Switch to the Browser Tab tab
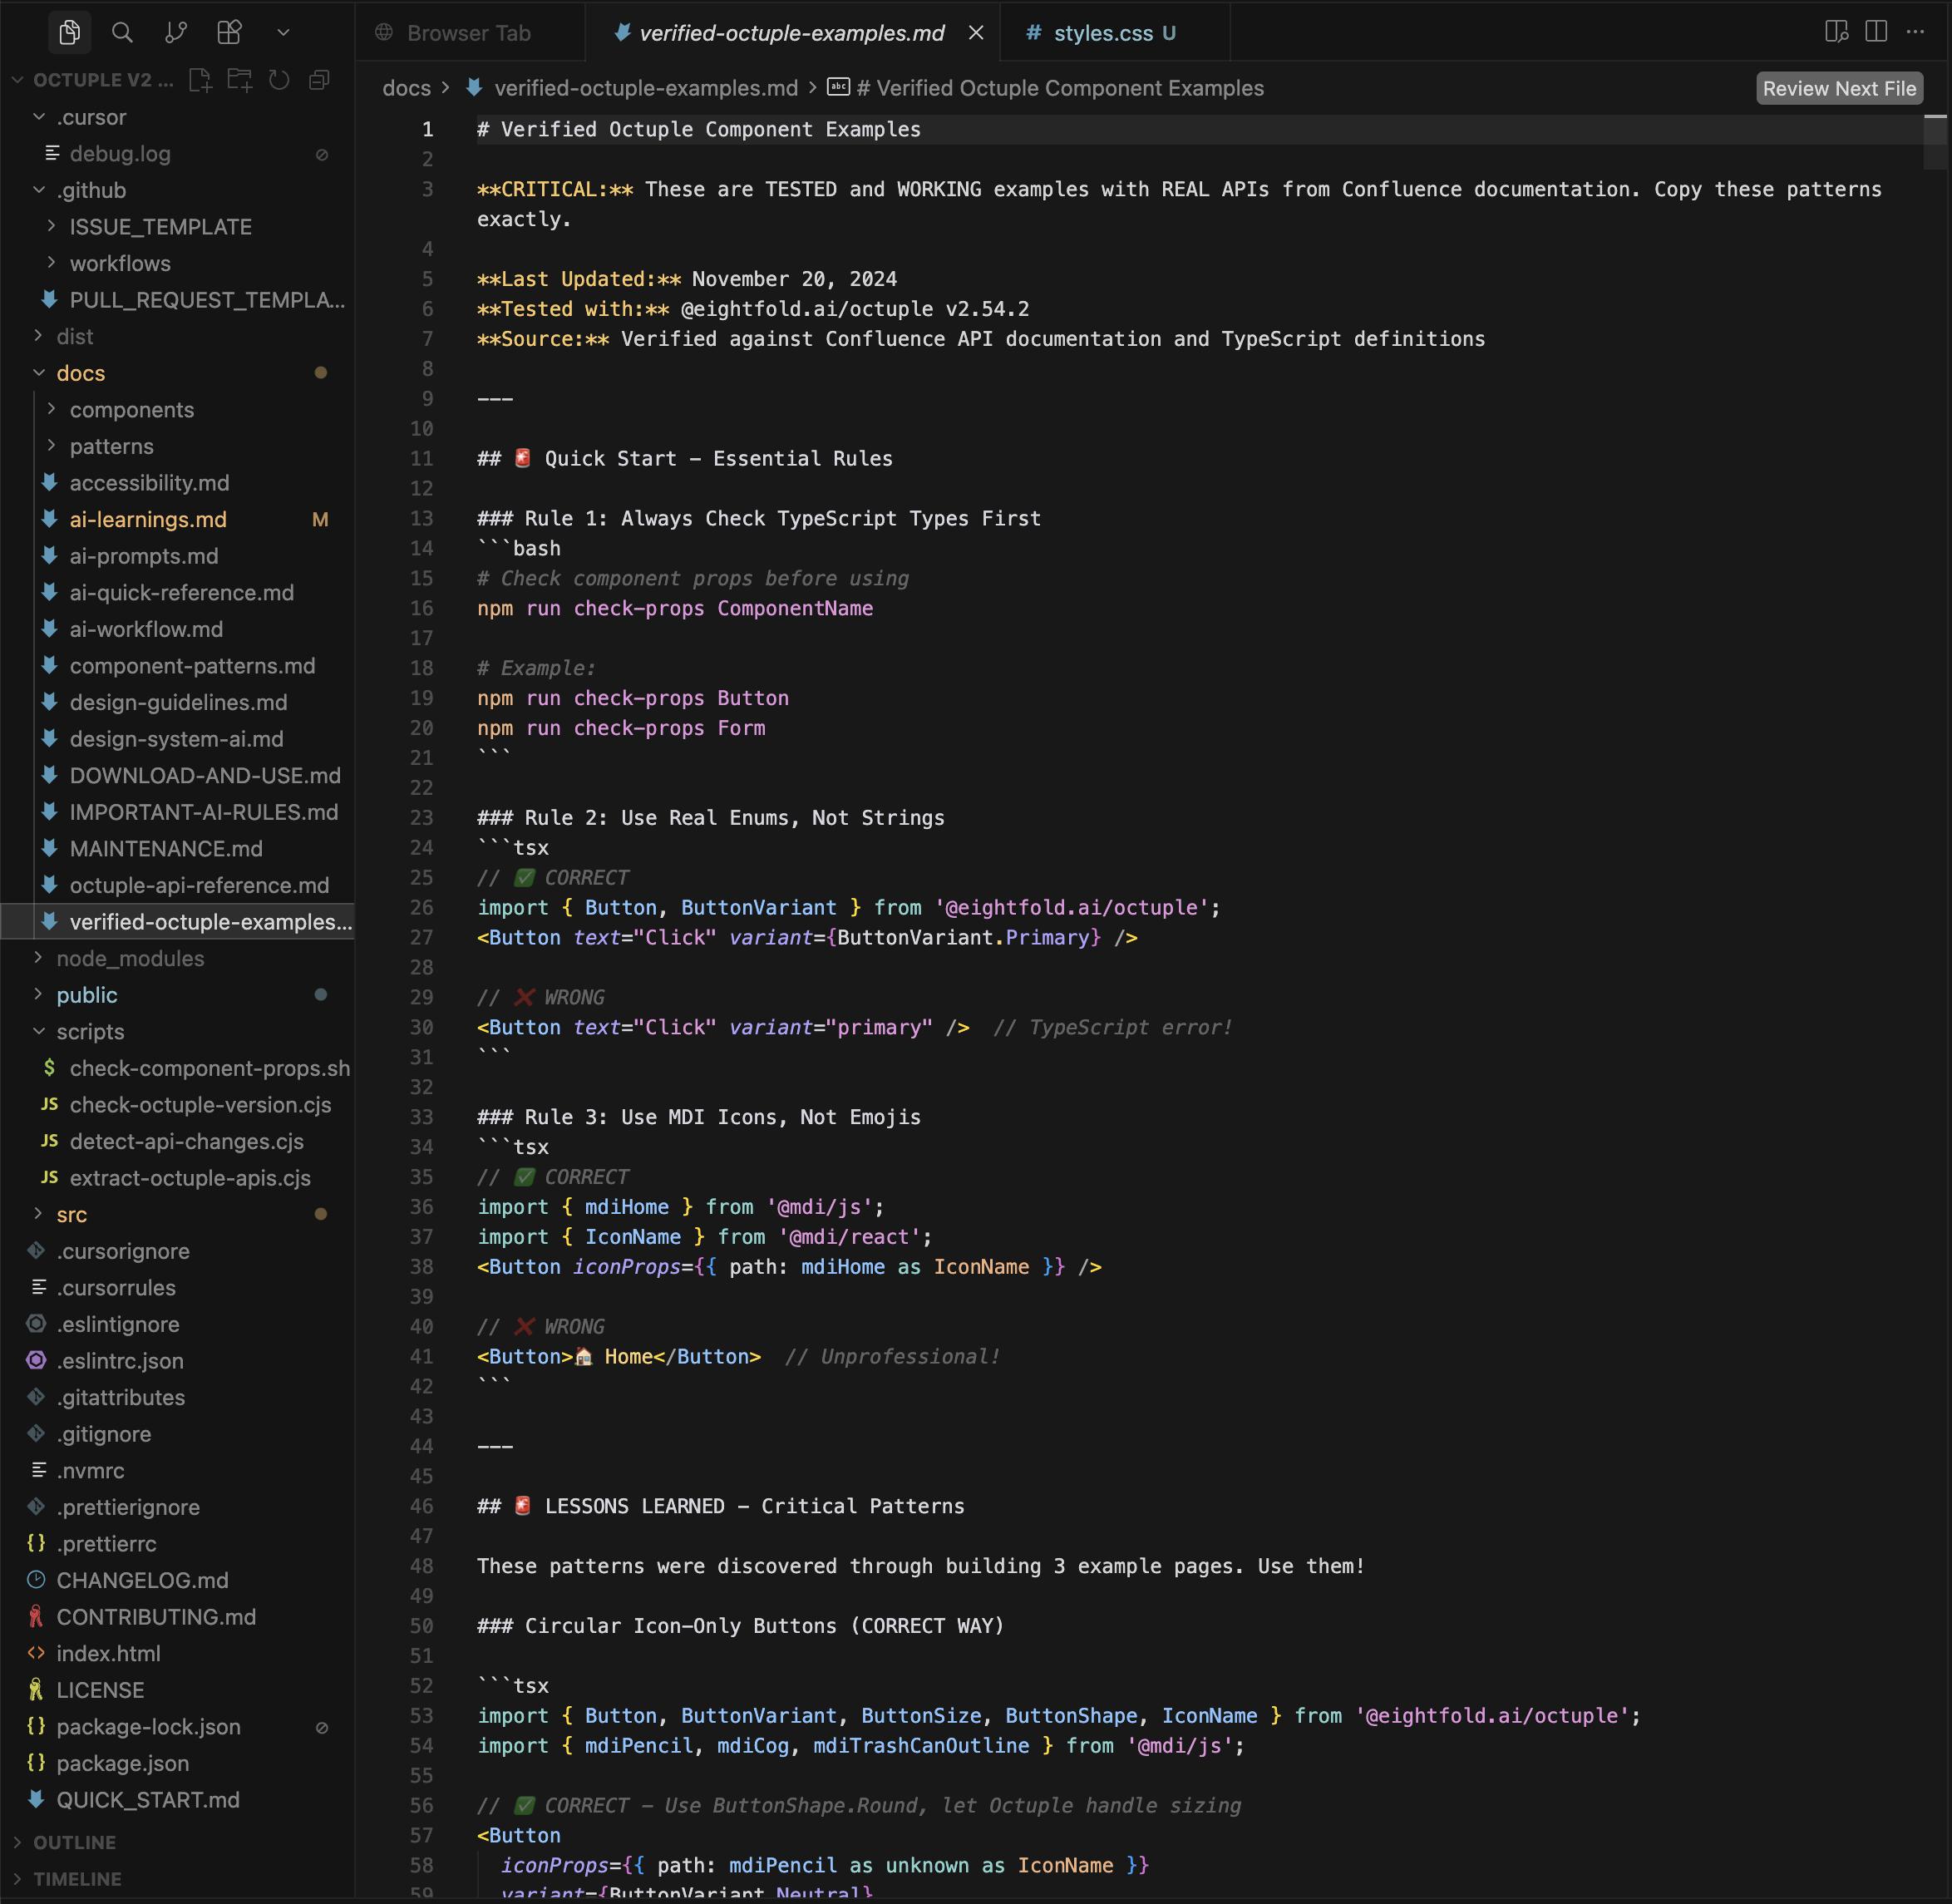 pos(468,33)
